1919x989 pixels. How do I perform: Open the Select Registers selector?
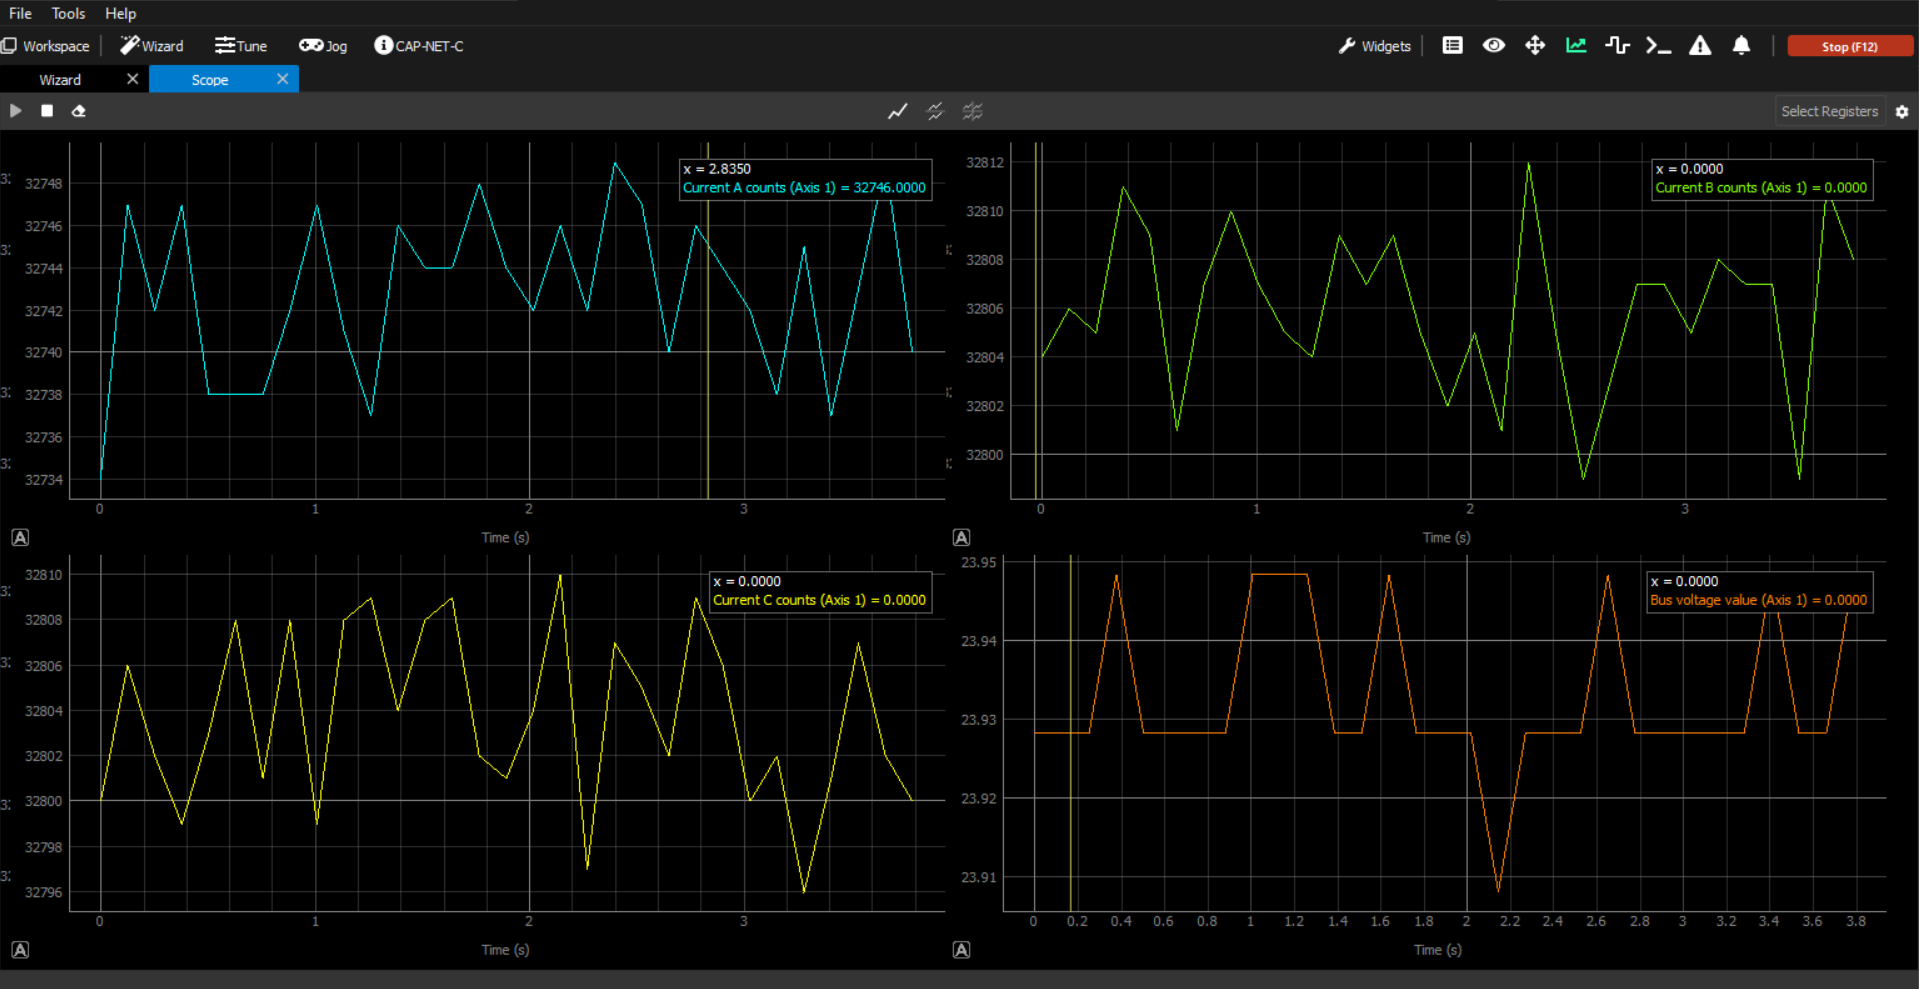1829,112
